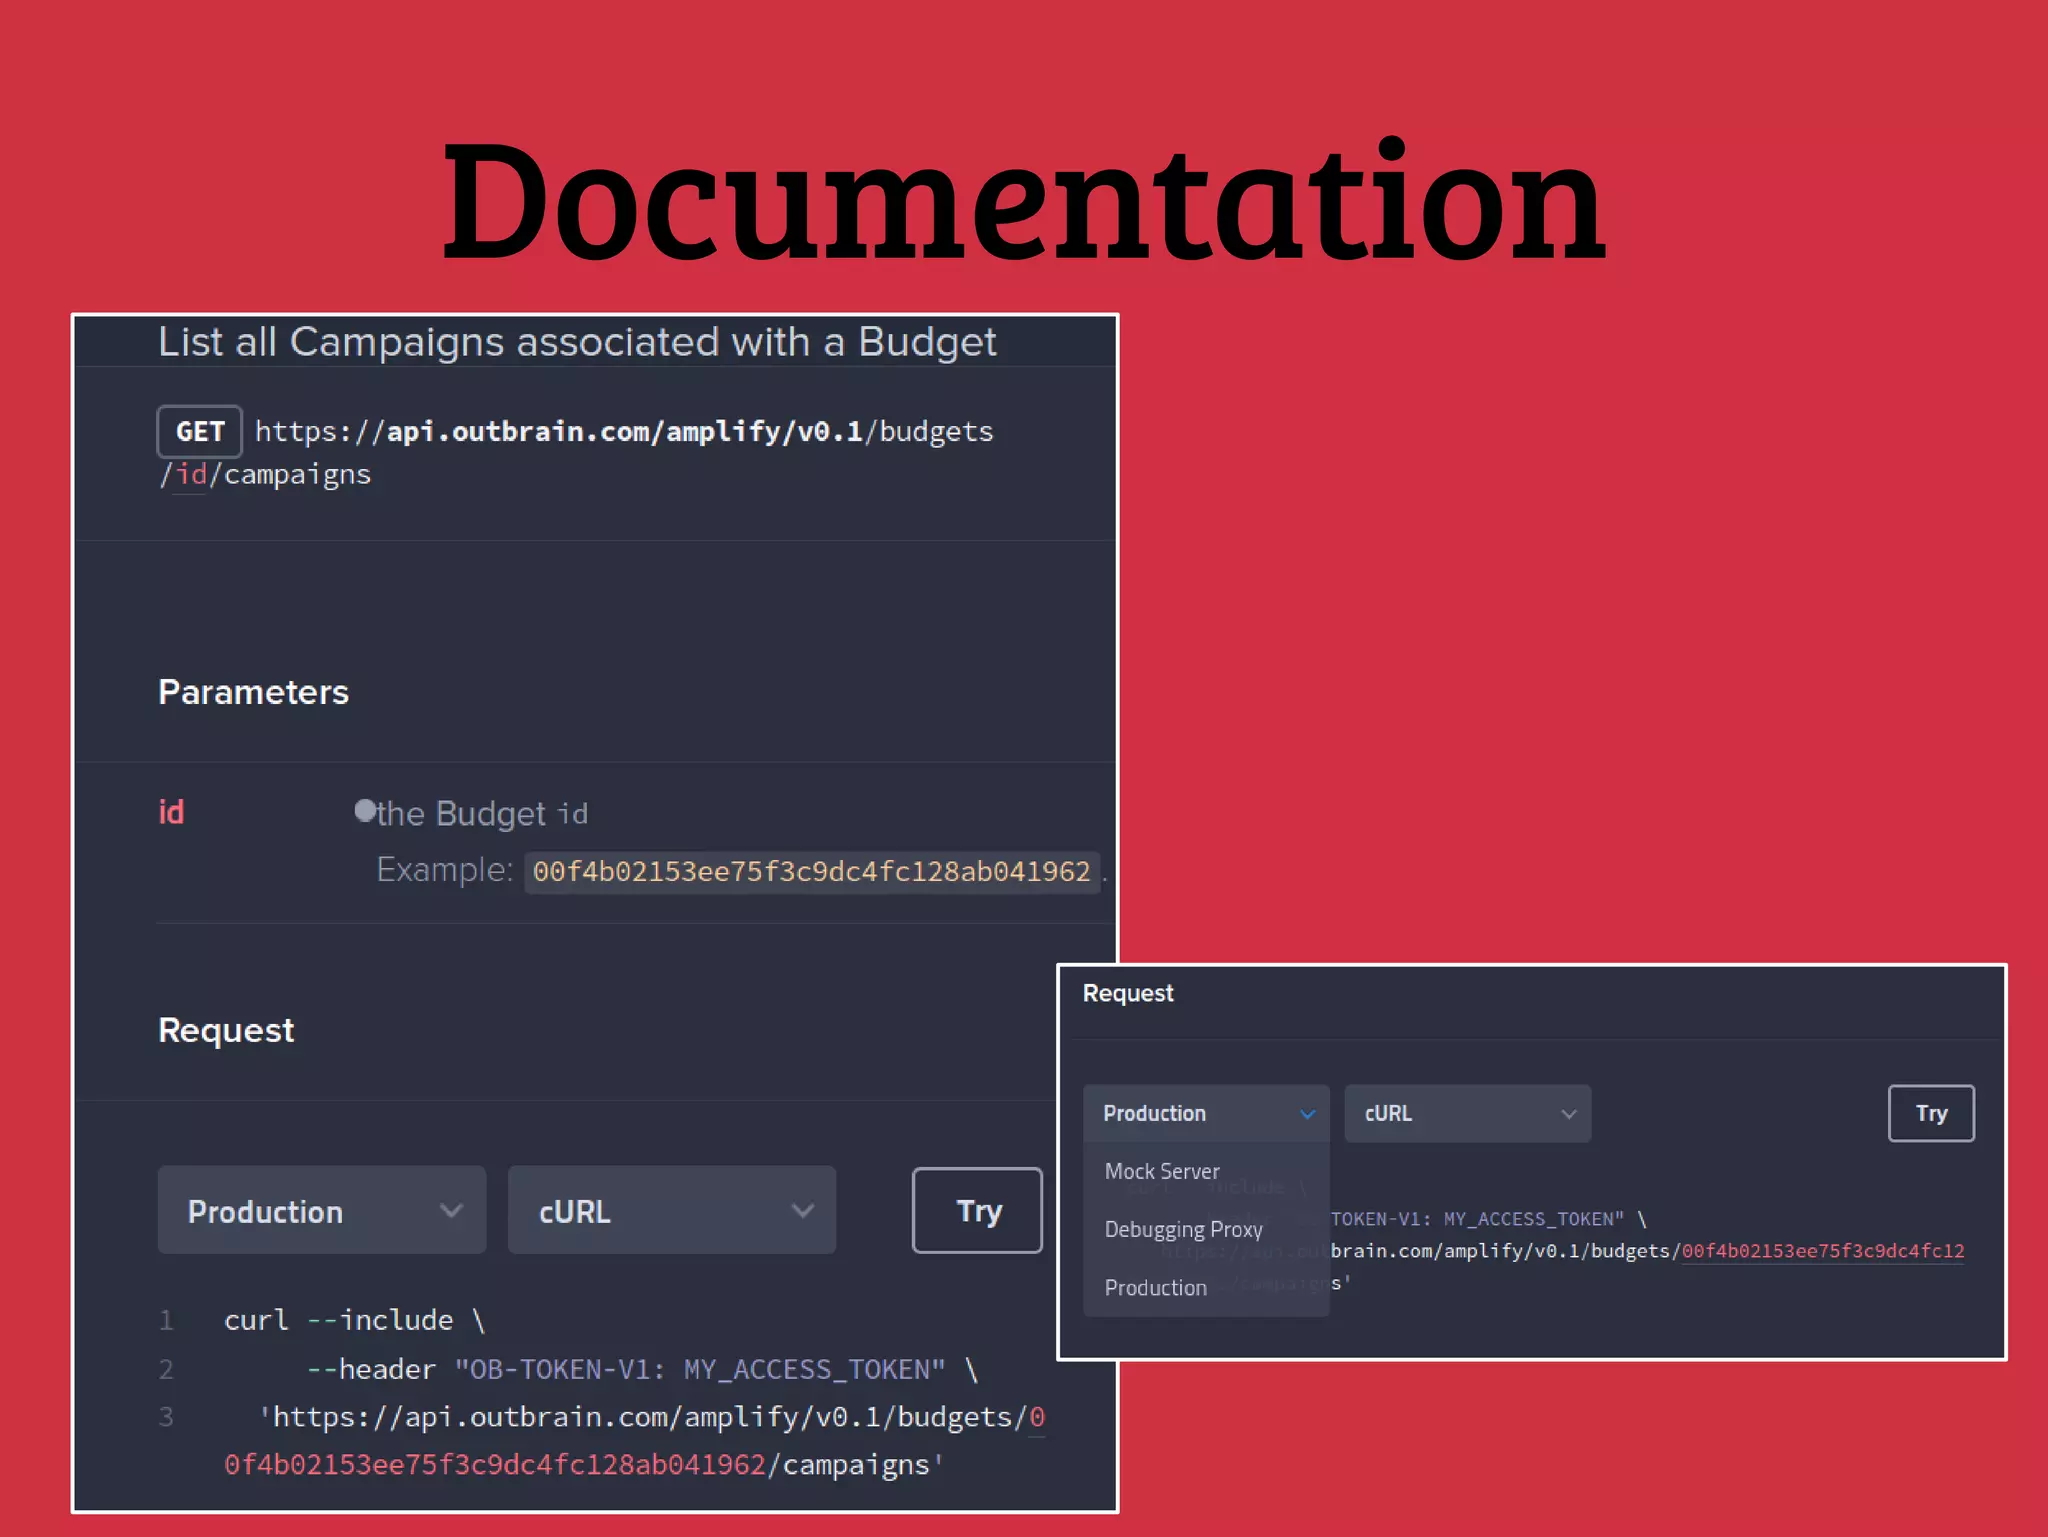
Task: Click the https://api.outbrain.com code line 3
Action: (x=652, y=1417)
